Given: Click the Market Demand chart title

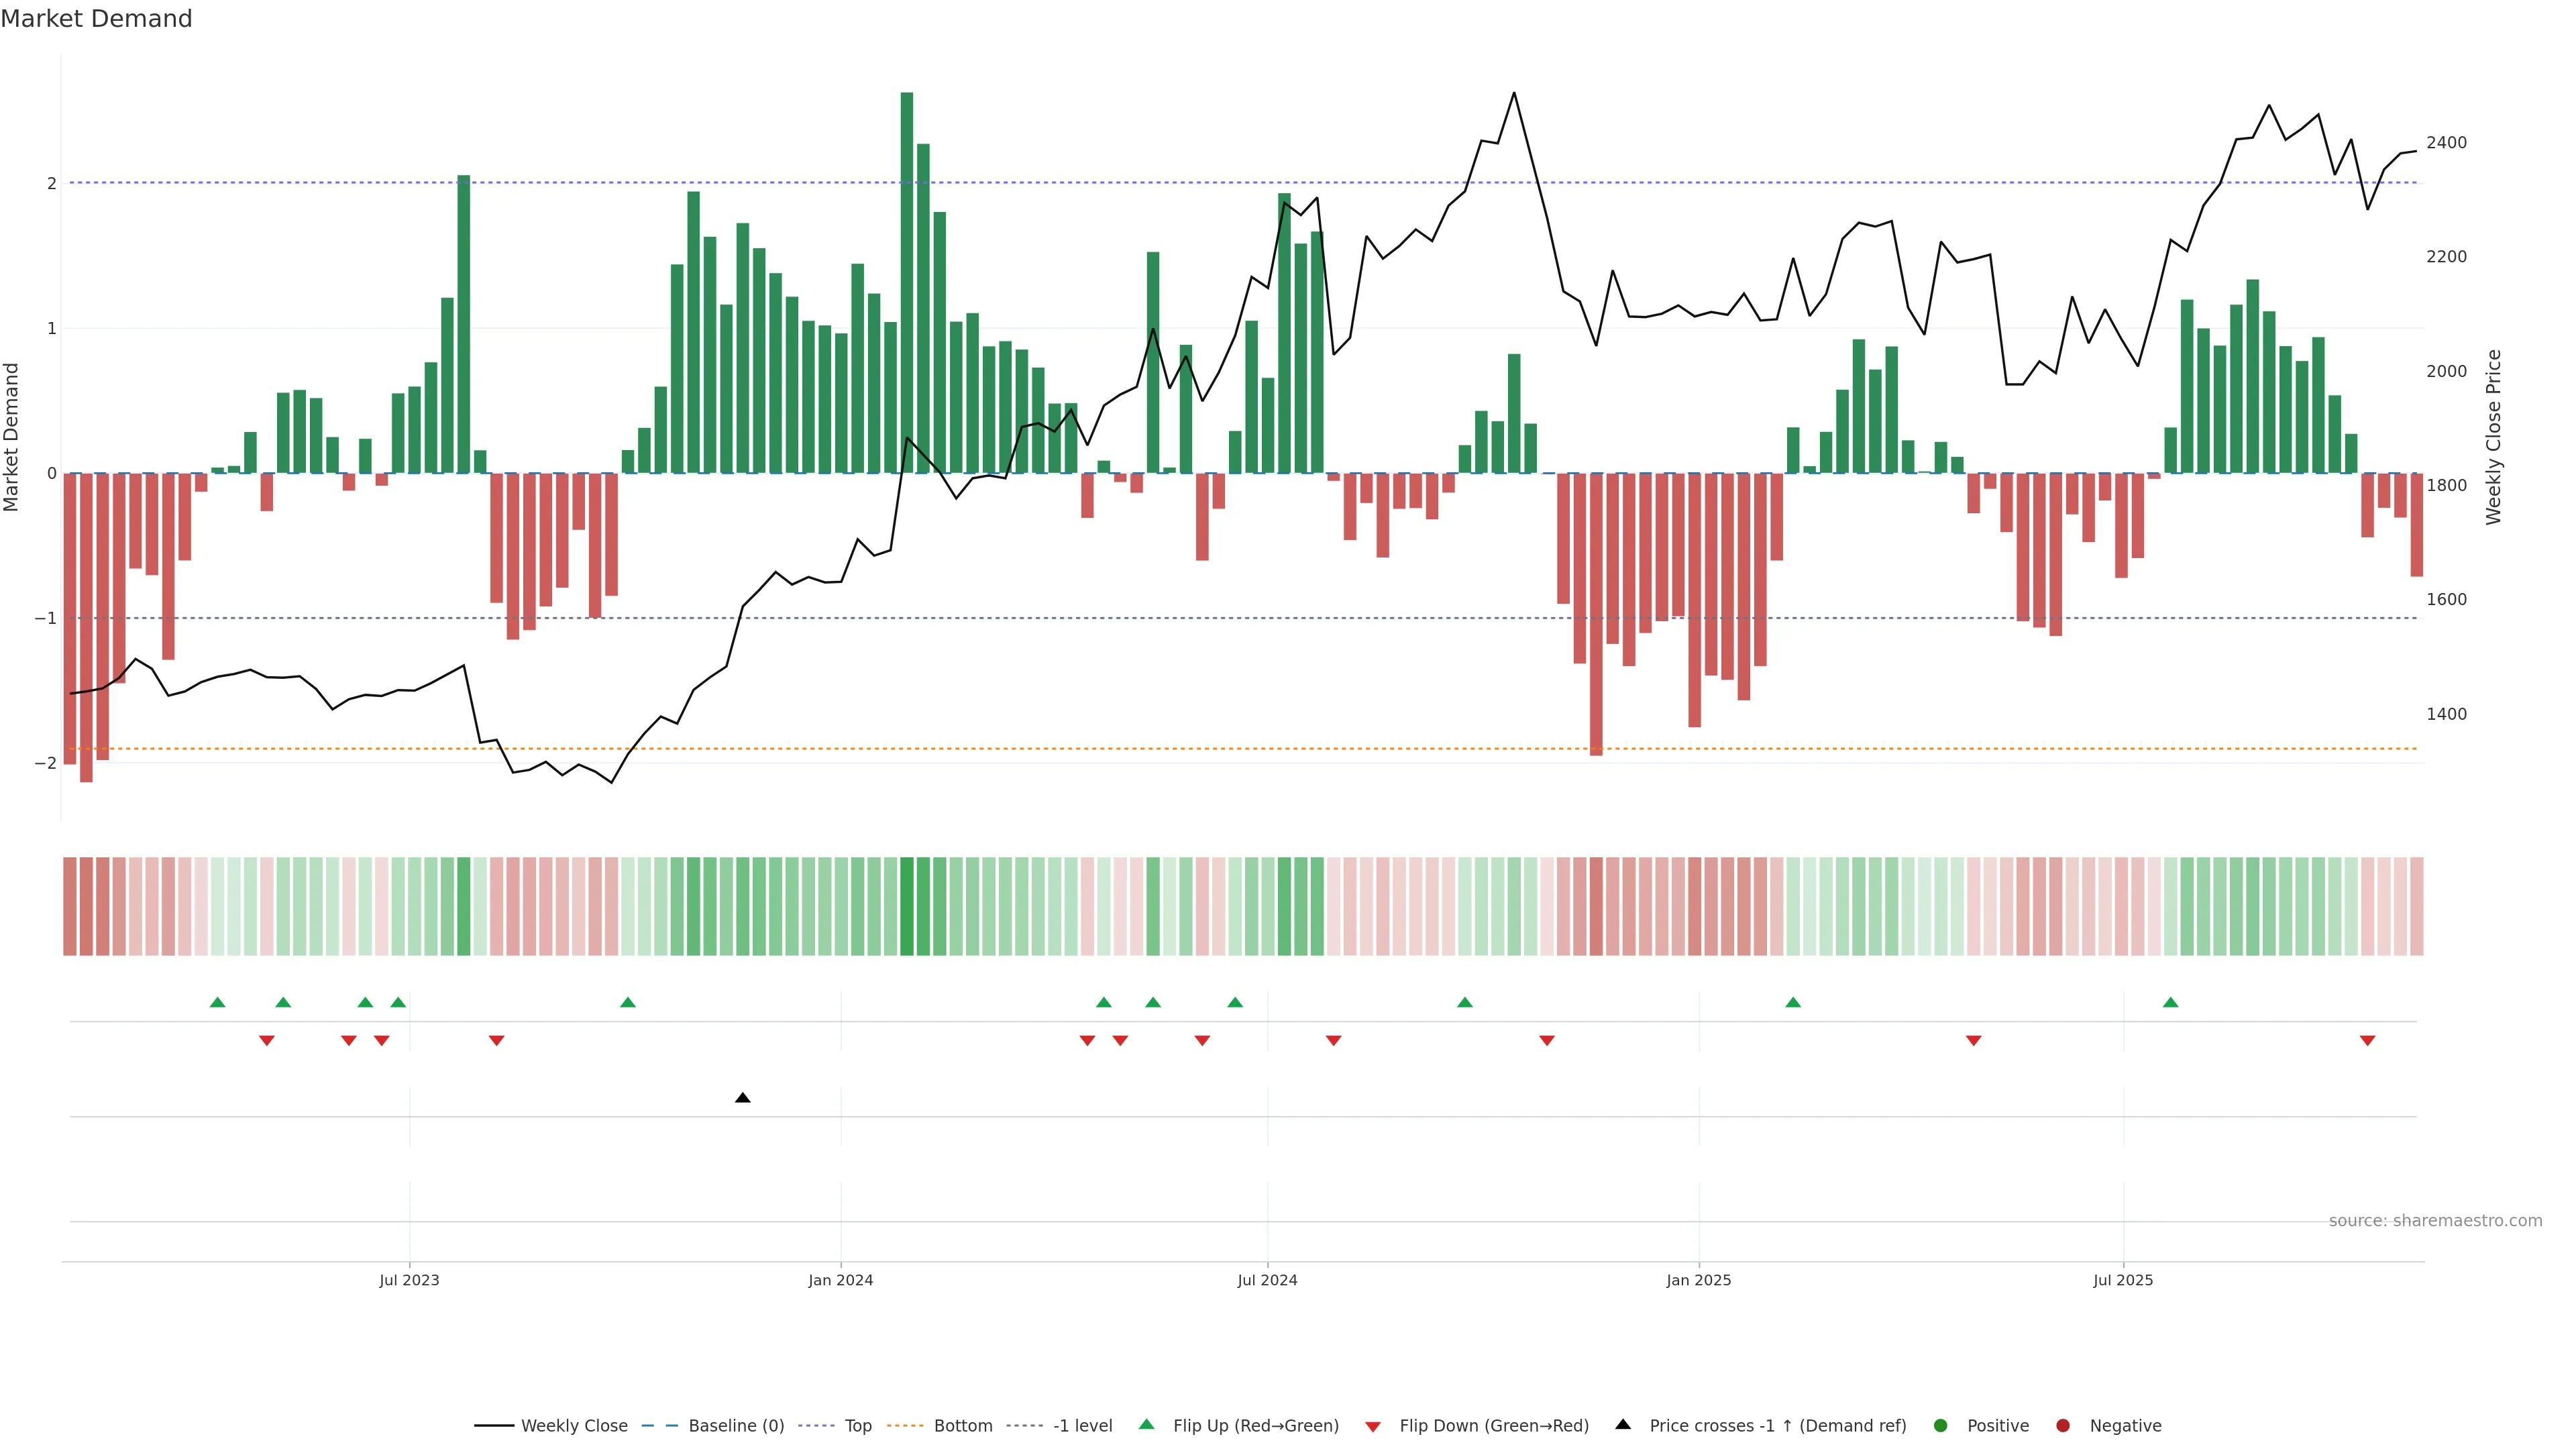Looking at the screenshot, I should click(96, 19).
